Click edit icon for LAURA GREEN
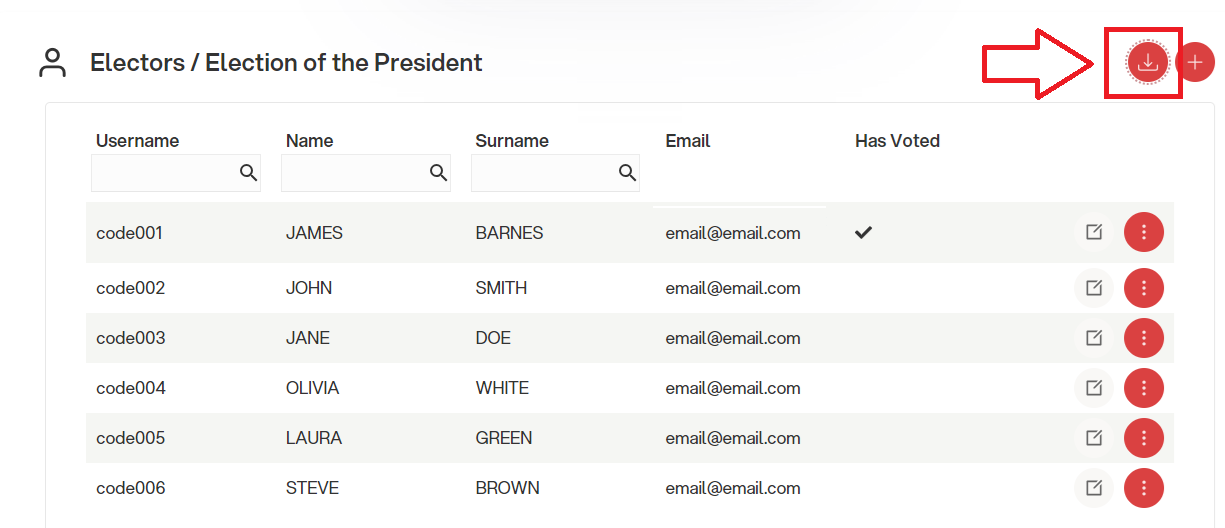Image resolution: width=1225 pixels, height=528 pixels. (x=1094, y=438)
